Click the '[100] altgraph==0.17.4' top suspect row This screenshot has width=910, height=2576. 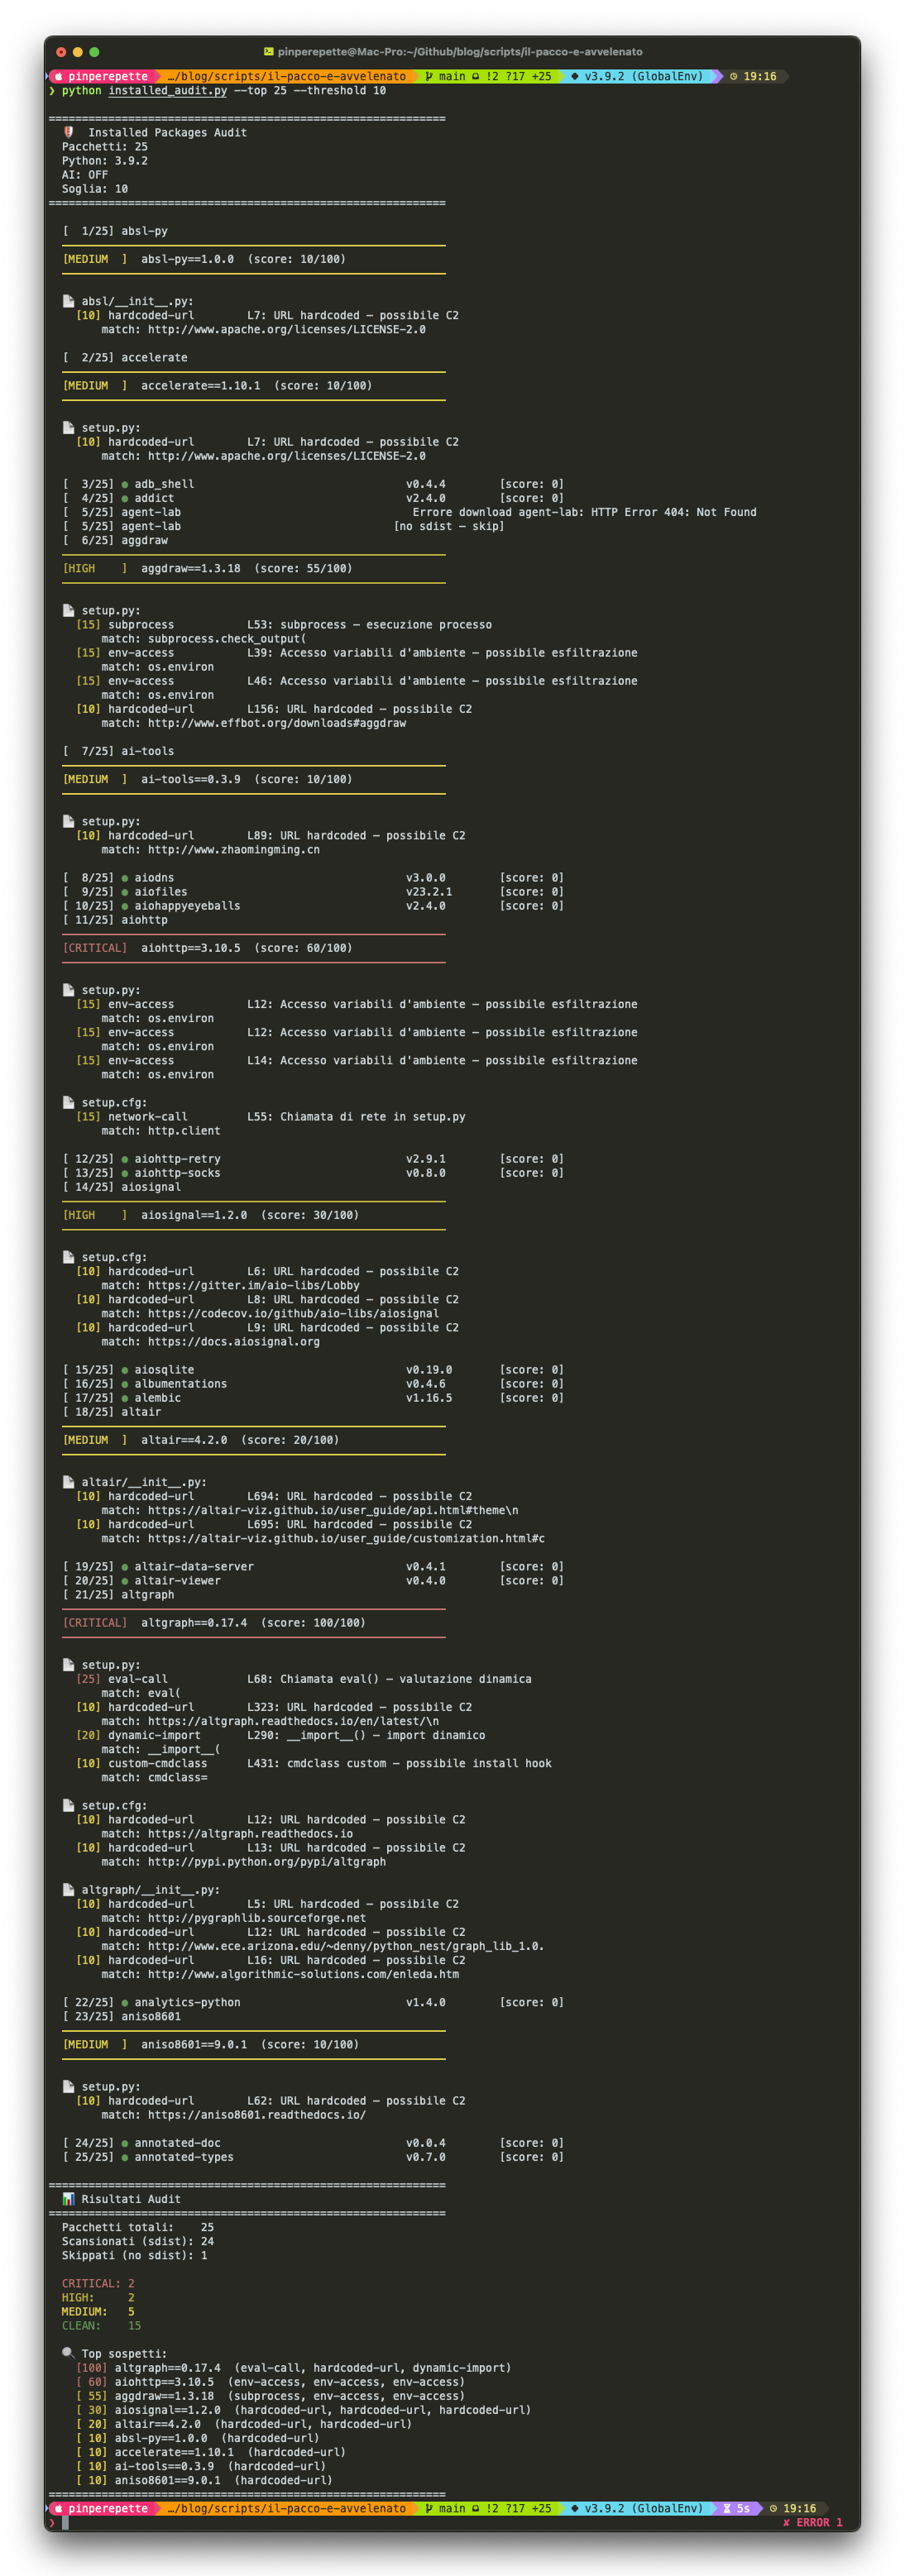(294, 2367)
